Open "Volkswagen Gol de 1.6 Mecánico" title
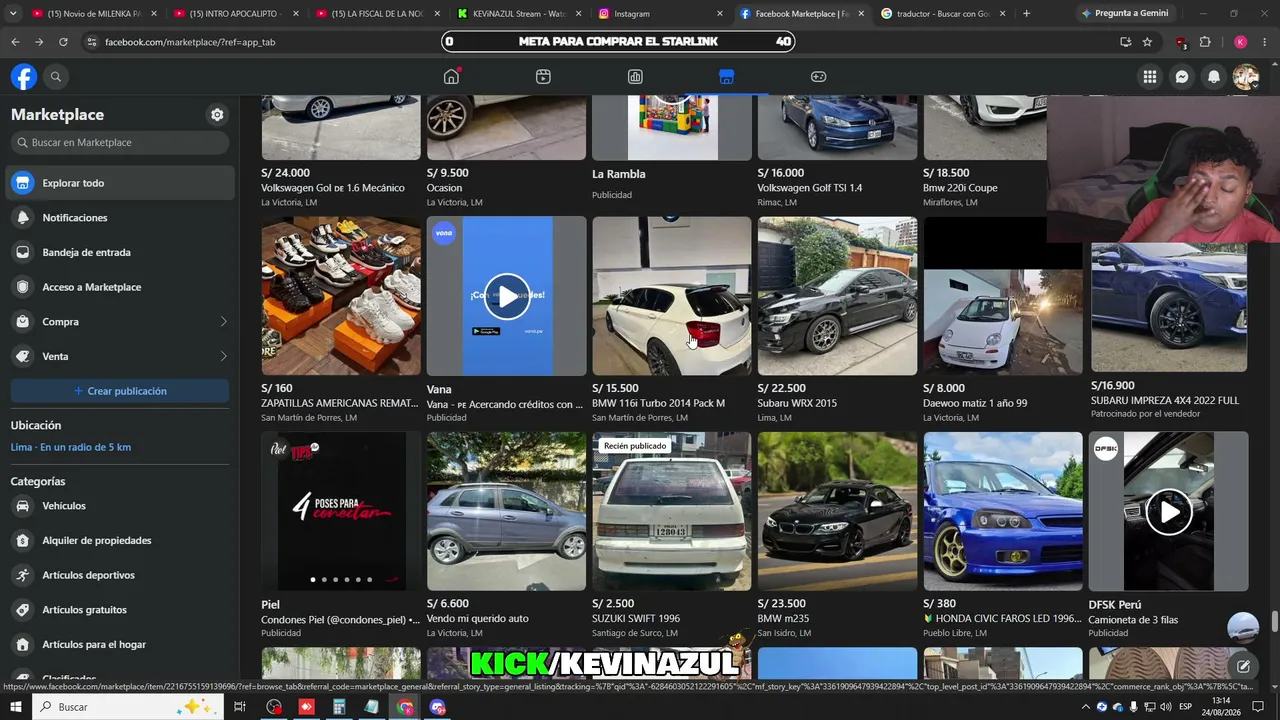 click(x=333, y=188)
